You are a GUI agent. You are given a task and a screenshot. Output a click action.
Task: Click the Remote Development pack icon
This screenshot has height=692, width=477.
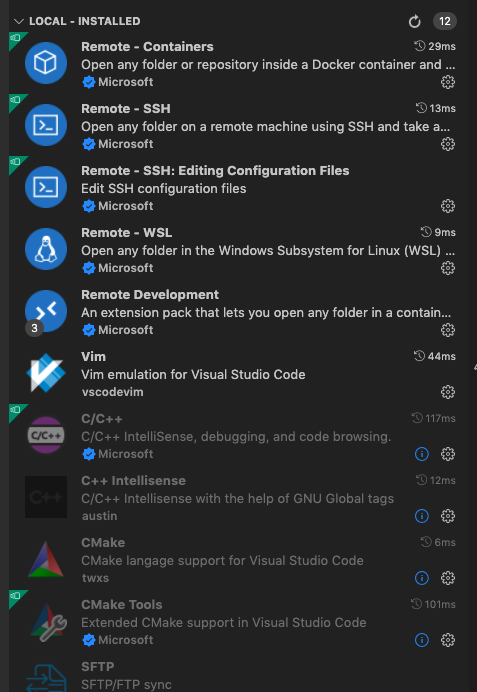46,311
